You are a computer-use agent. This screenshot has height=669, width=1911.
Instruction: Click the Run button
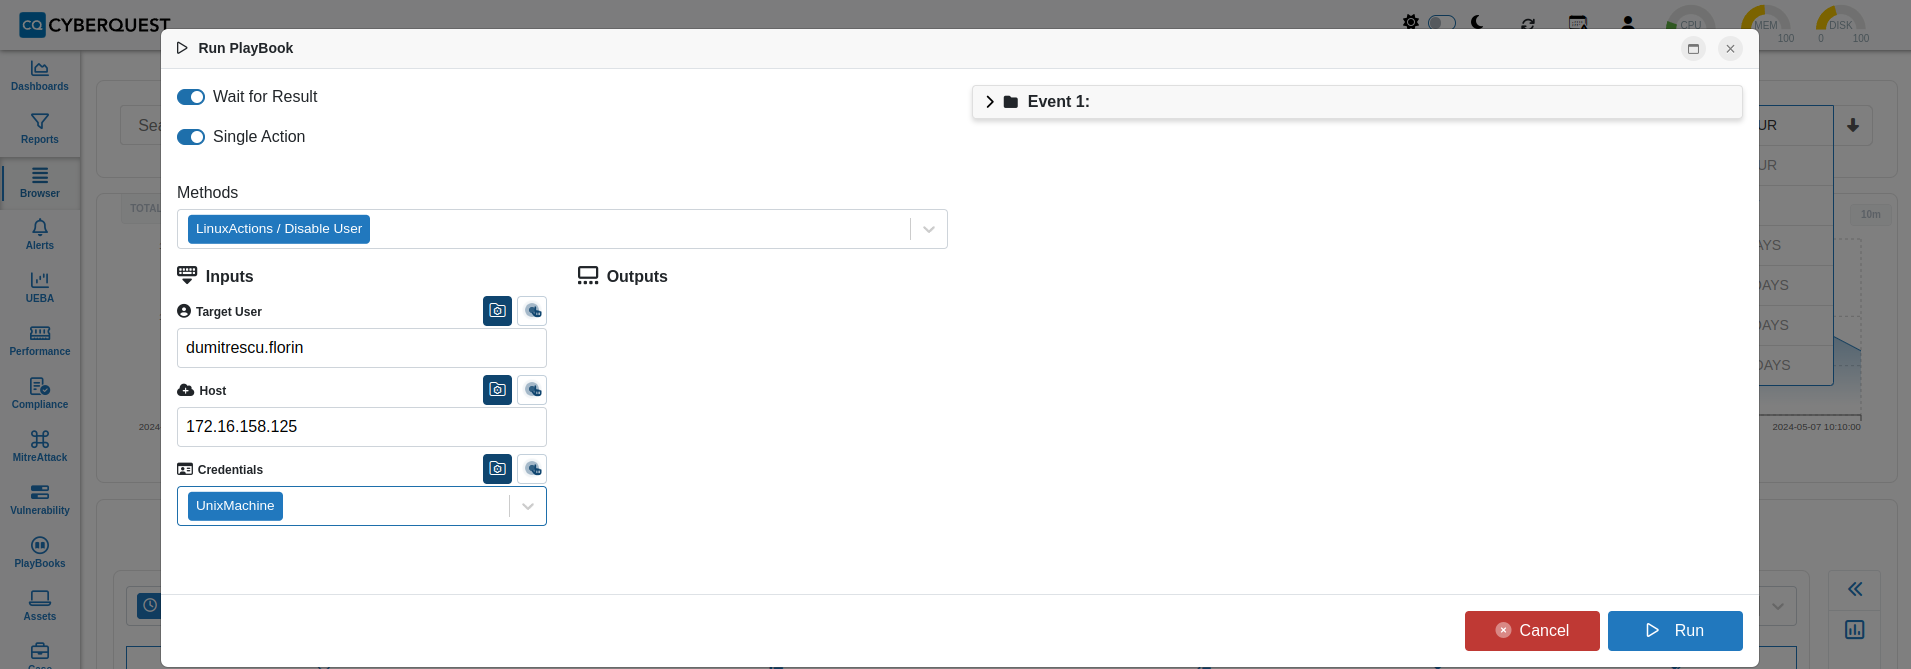click(x=1675, y=631)
